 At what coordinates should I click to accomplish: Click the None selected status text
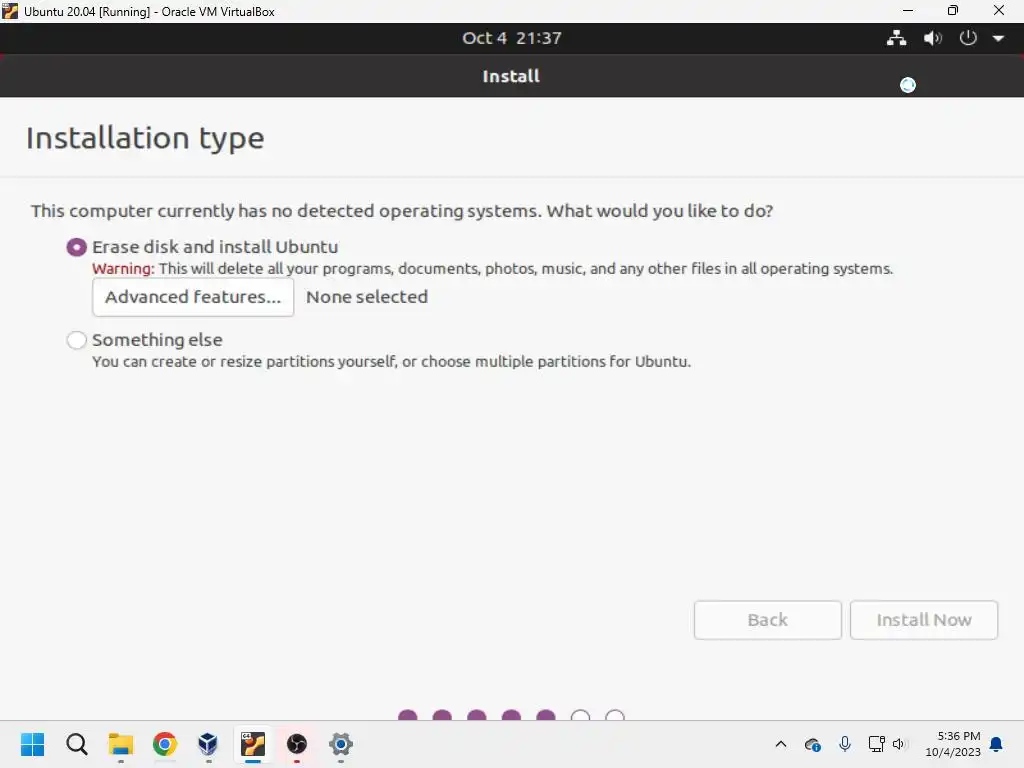click(x=367, y=297)
